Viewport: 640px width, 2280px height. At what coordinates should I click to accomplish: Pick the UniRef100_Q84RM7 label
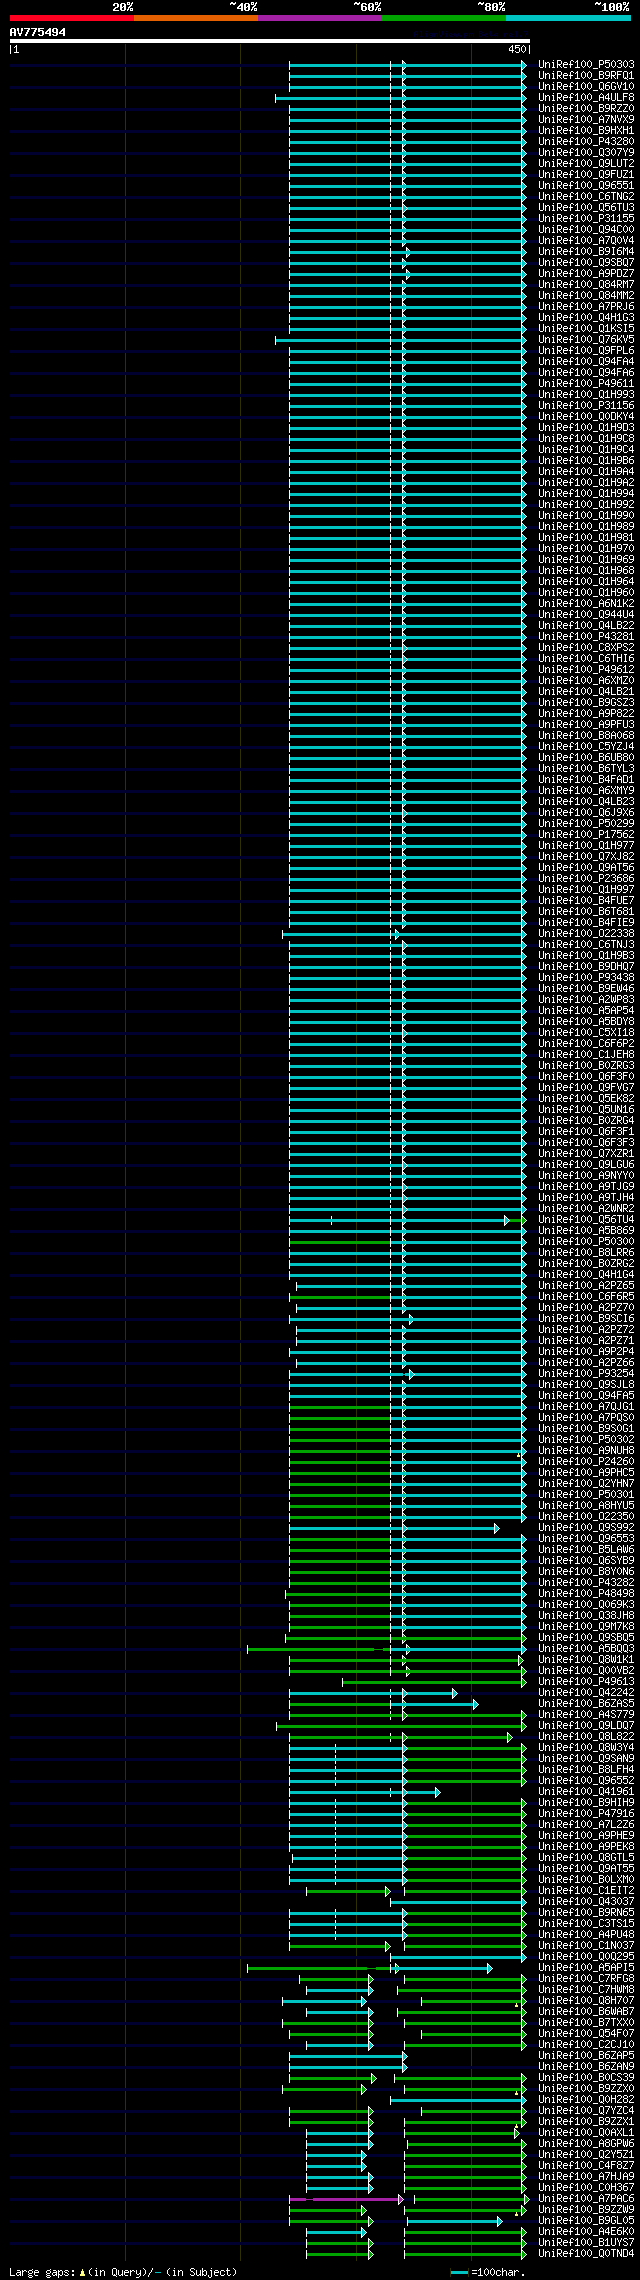tap(586, 284)
